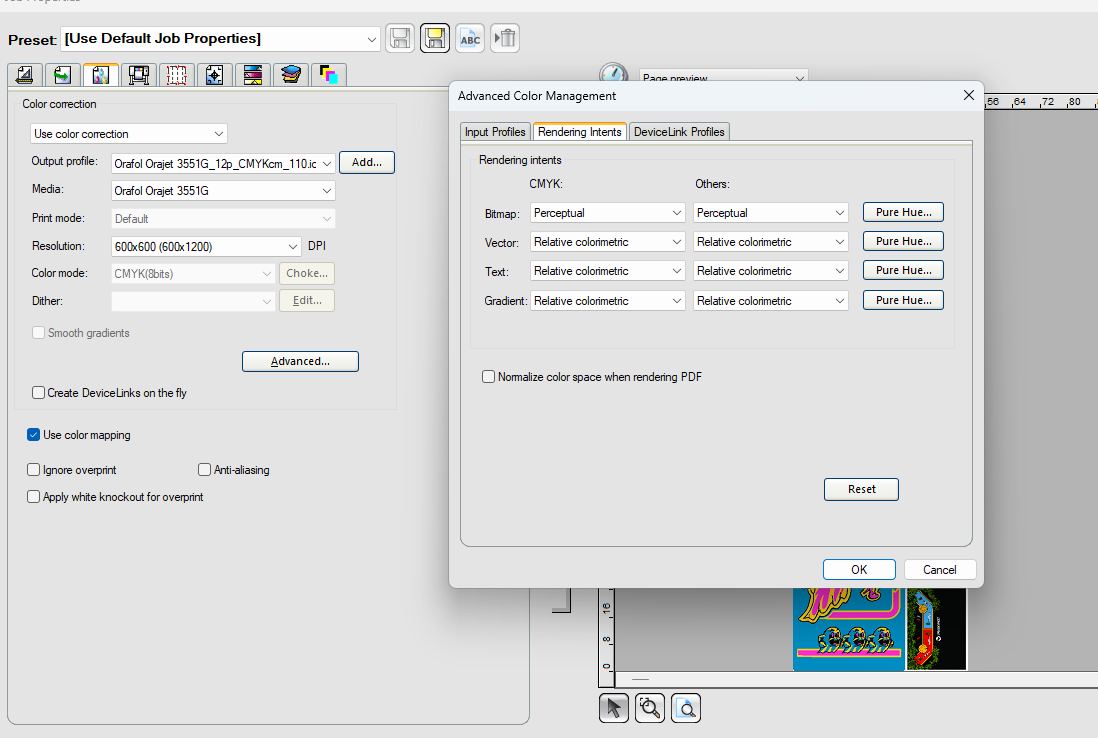This screenshot has height=738, width=1098.
Task: Select the Rendering Intents tab
Action: point(580,132)
